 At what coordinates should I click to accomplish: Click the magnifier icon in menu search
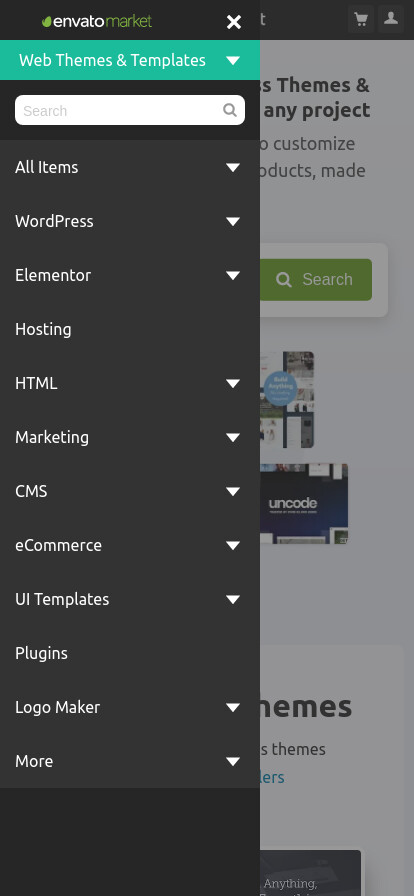coord(230,110)
